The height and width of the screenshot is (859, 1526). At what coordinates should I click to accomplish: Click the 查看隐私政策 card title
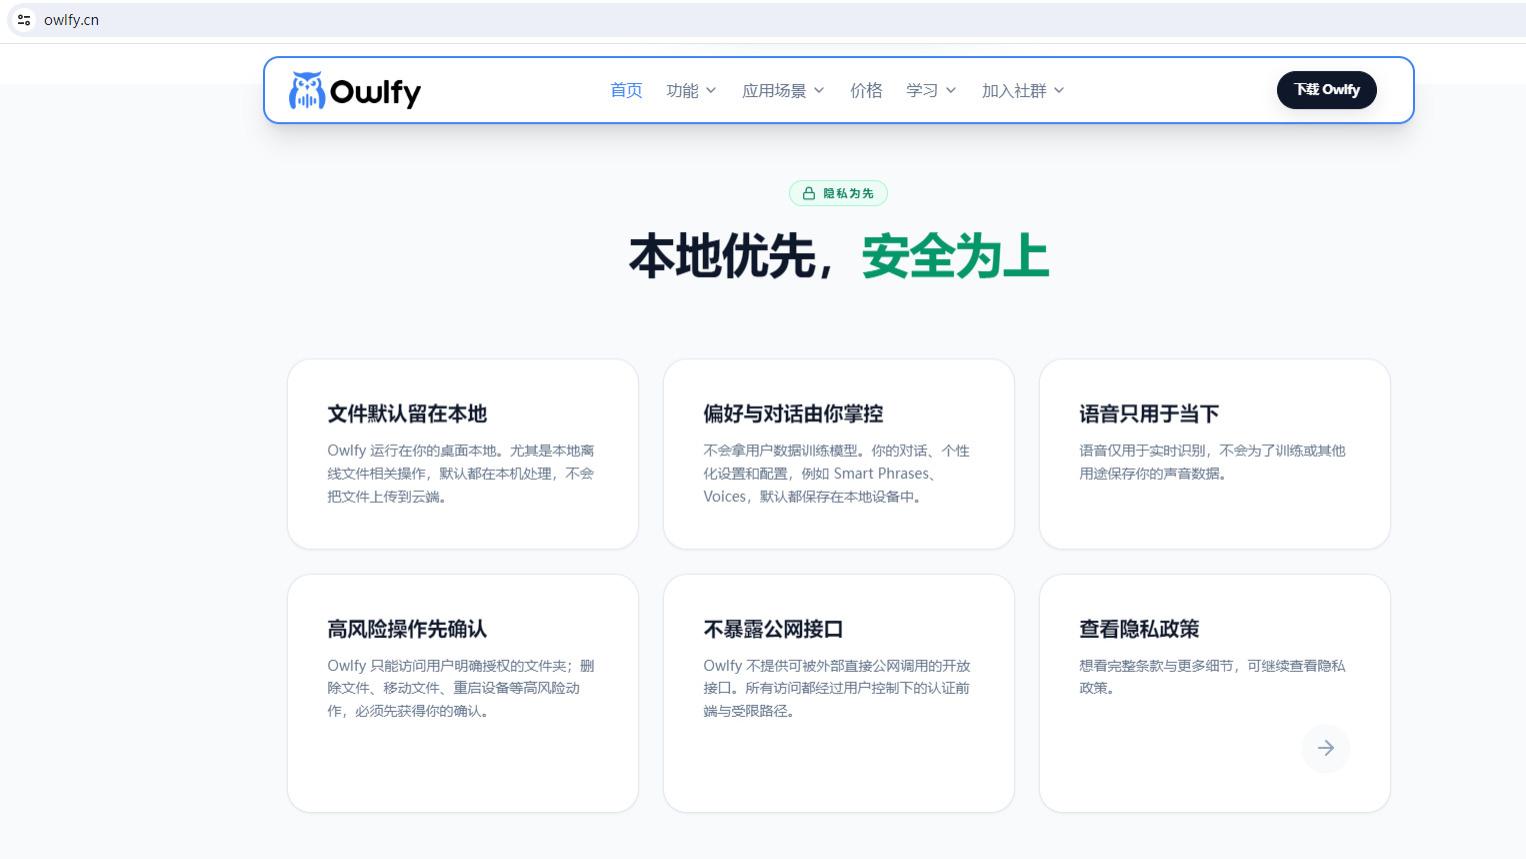point(1139,629)
